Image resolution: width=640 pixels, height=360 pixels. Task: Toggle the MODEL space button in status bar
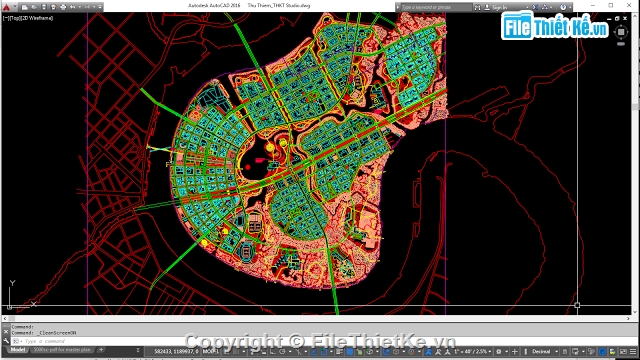click(211, 351)
